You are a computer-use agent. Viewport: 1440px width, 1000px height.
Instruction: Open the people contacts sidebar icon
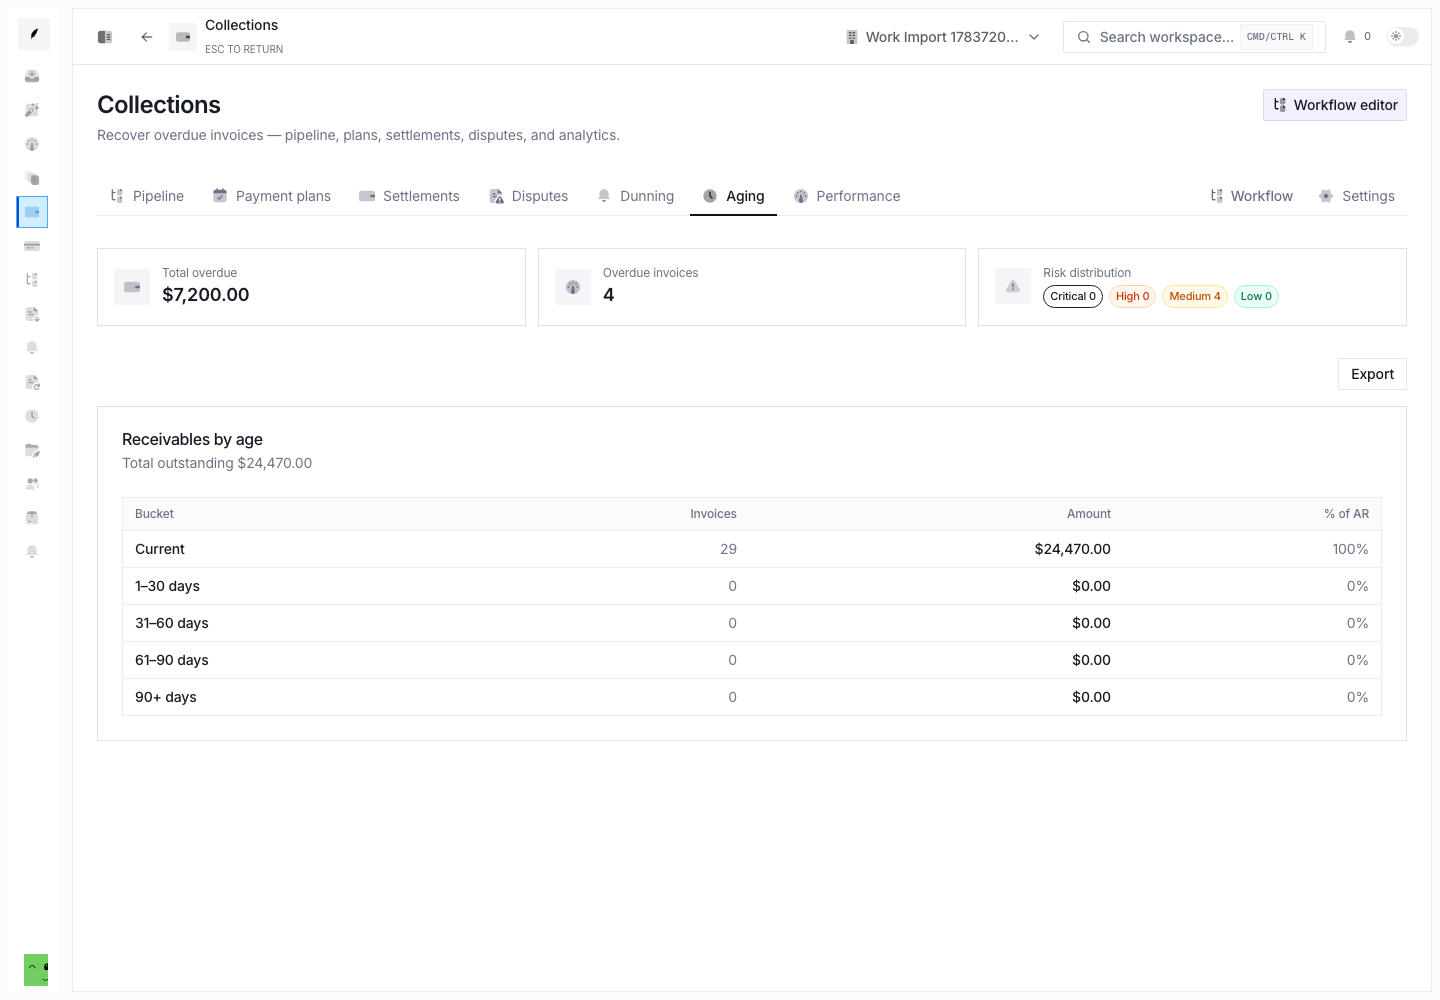(x=32, y=484)
